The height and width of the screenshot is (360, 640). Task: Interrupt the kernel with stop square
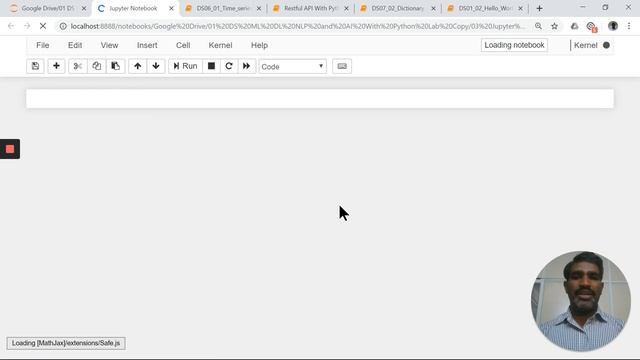coord(211,66)
